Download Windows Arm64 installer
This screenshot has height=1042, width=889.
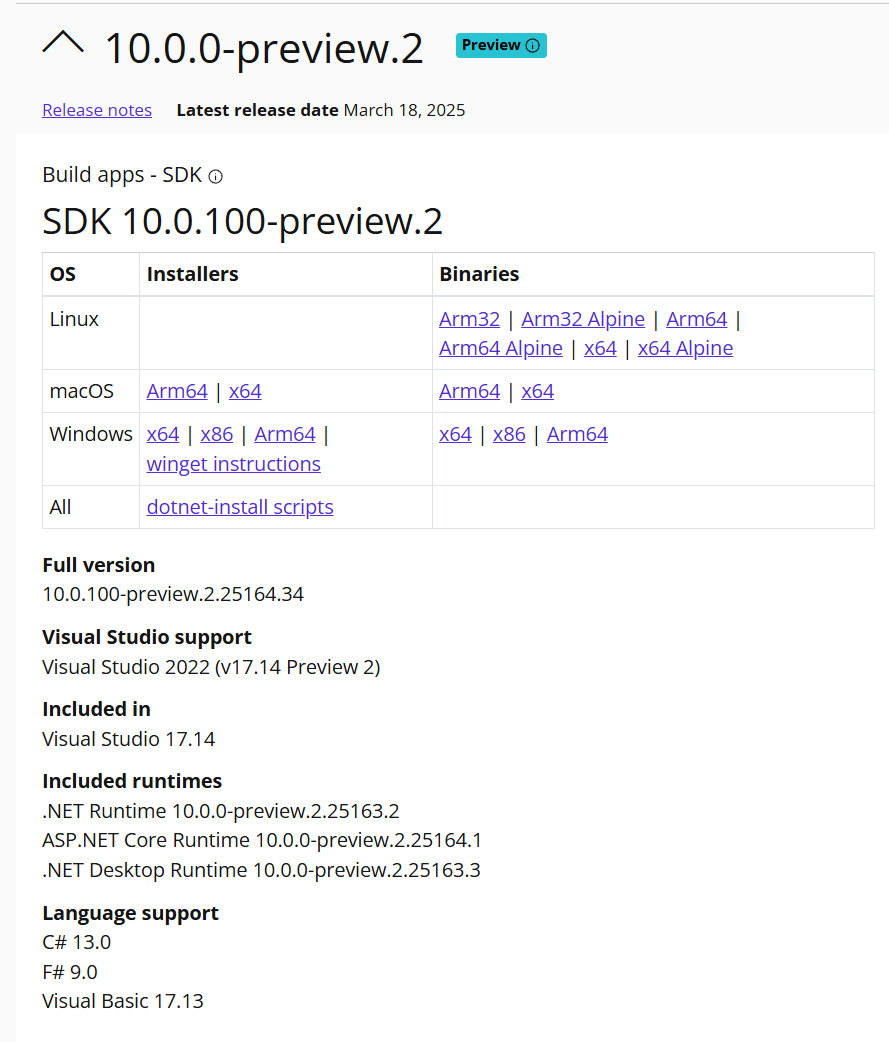point(284,434)
